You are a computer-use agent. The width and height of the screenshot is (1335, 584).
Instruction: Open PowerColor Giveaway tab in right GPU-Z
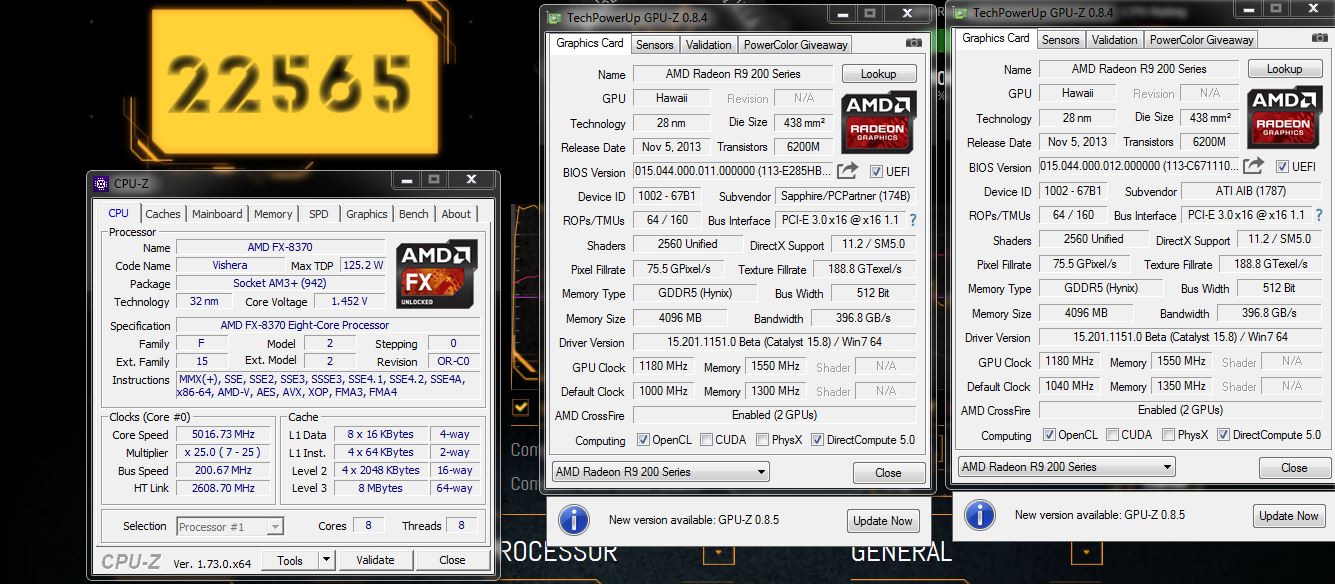click(x=1201, y=40)
